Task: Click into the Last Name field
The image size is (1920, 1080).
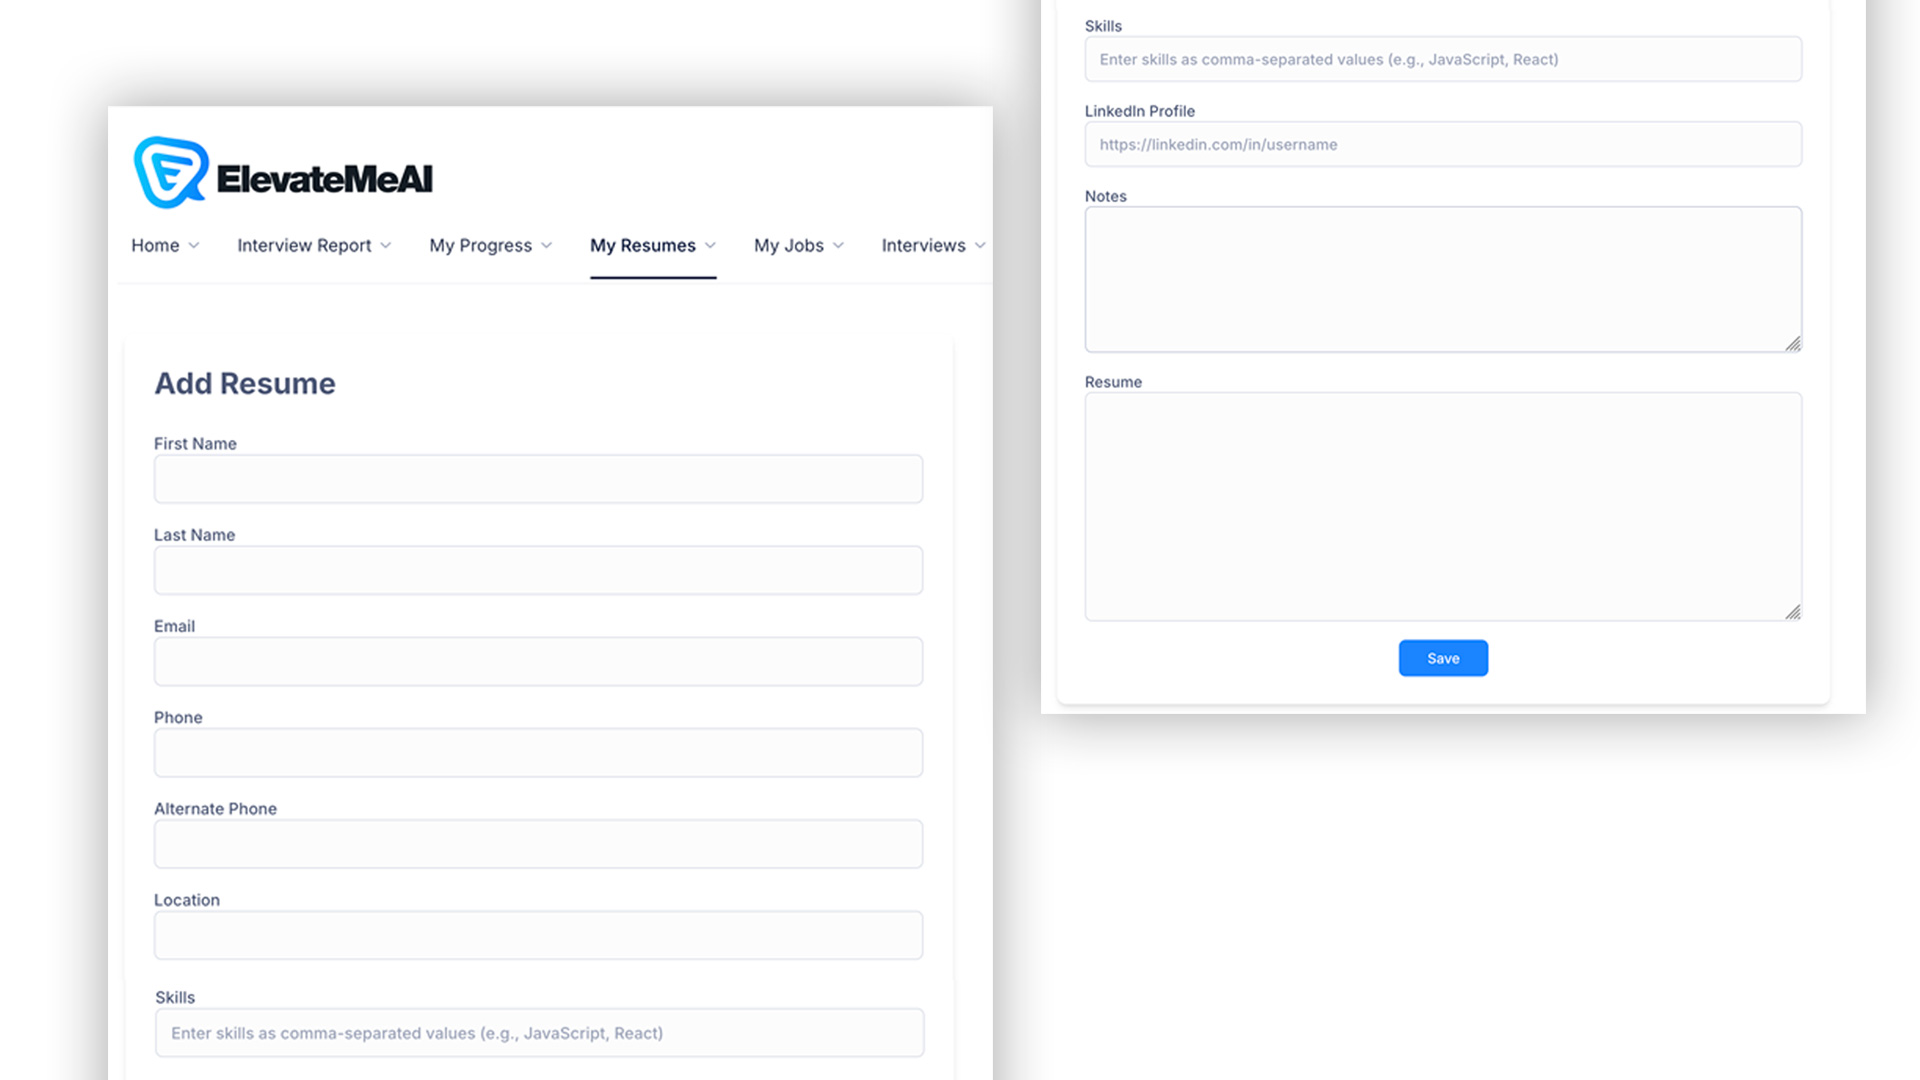Action: pos(538,570)
